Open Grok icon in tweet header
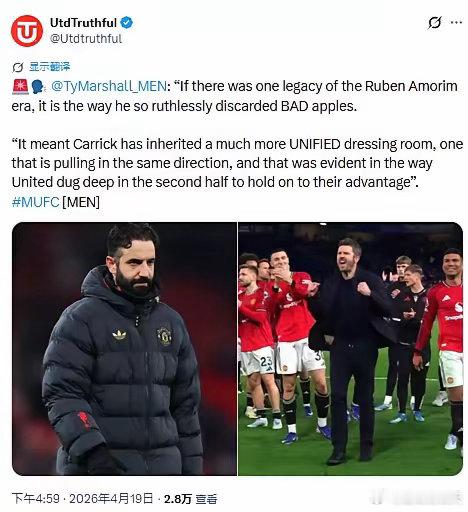The height and width of the screenshot is (512, 468). coord(434,23)
